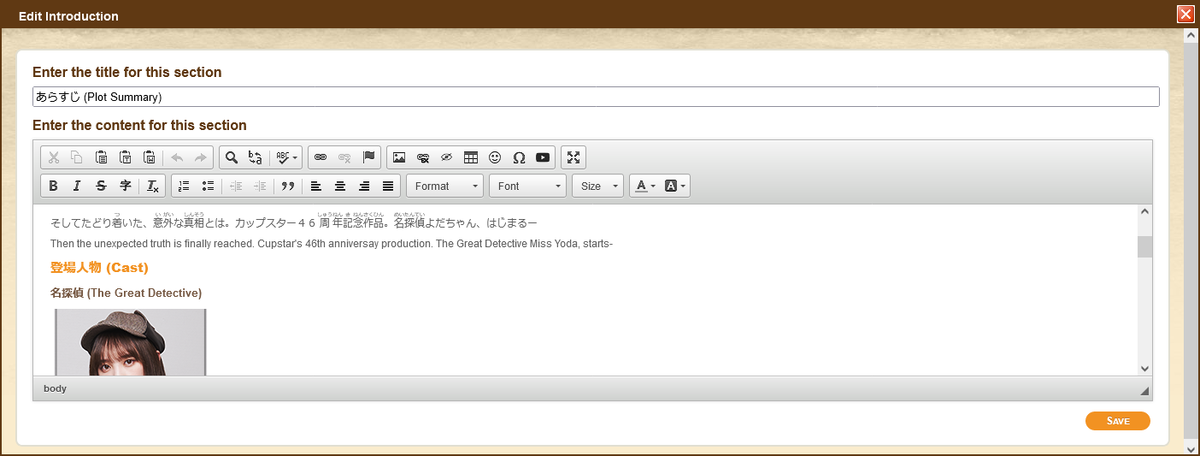Click the section title input field
The height and width of the screenshot is (456, 1200).
595,97
